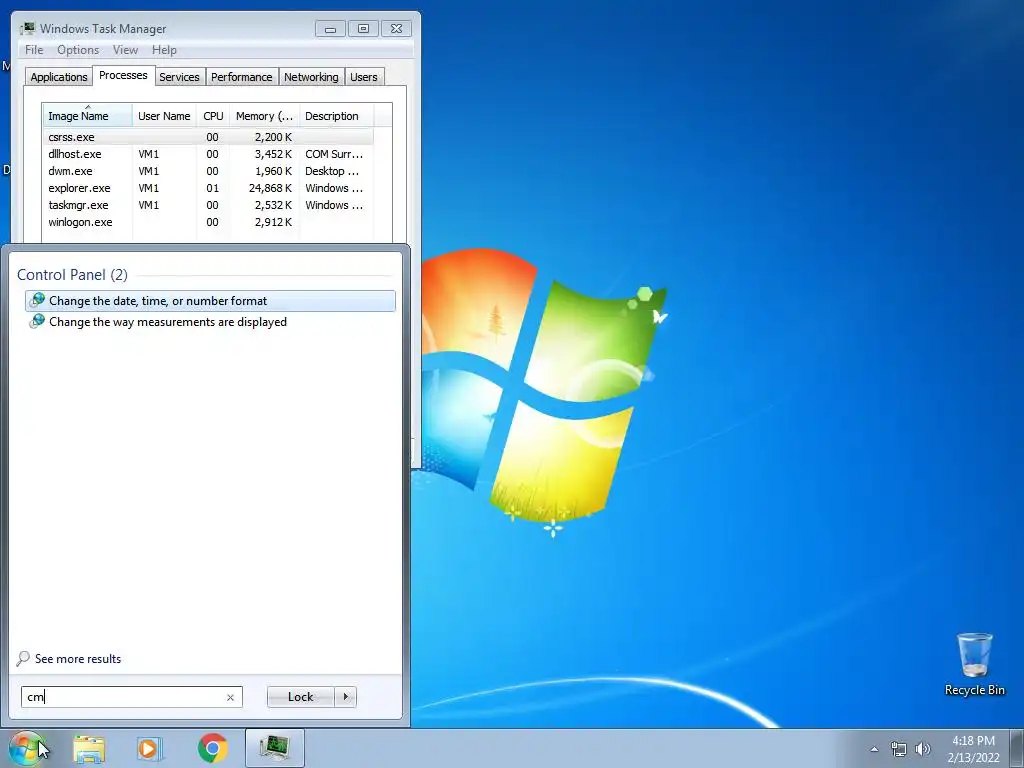
Task: Select the taskmgr.exe process row
Action: click(x=208, y=205)
